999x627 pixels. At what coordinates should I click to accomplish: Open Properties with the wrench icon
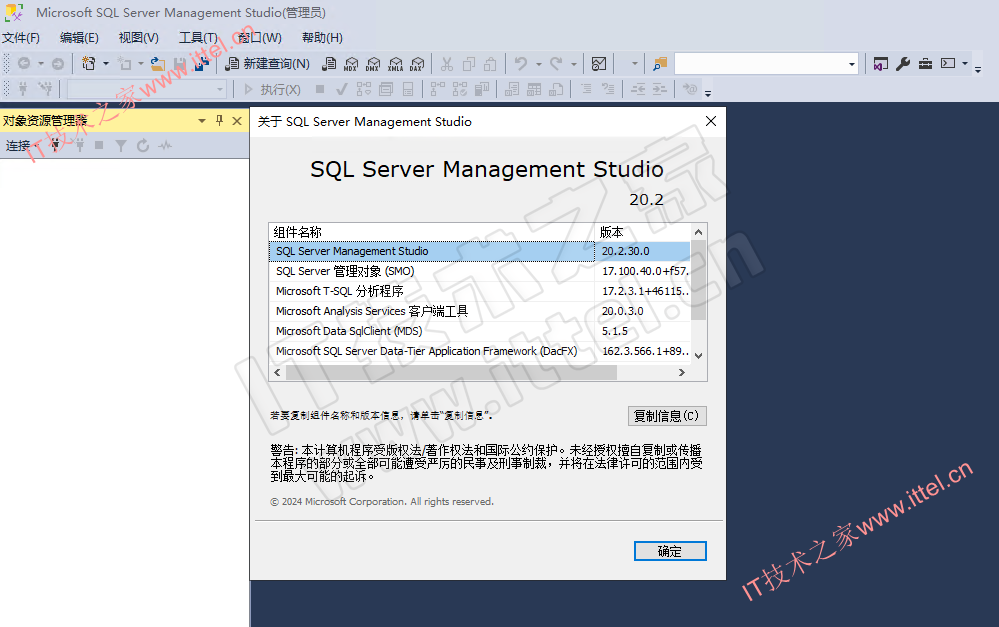[x=903, y=64]
